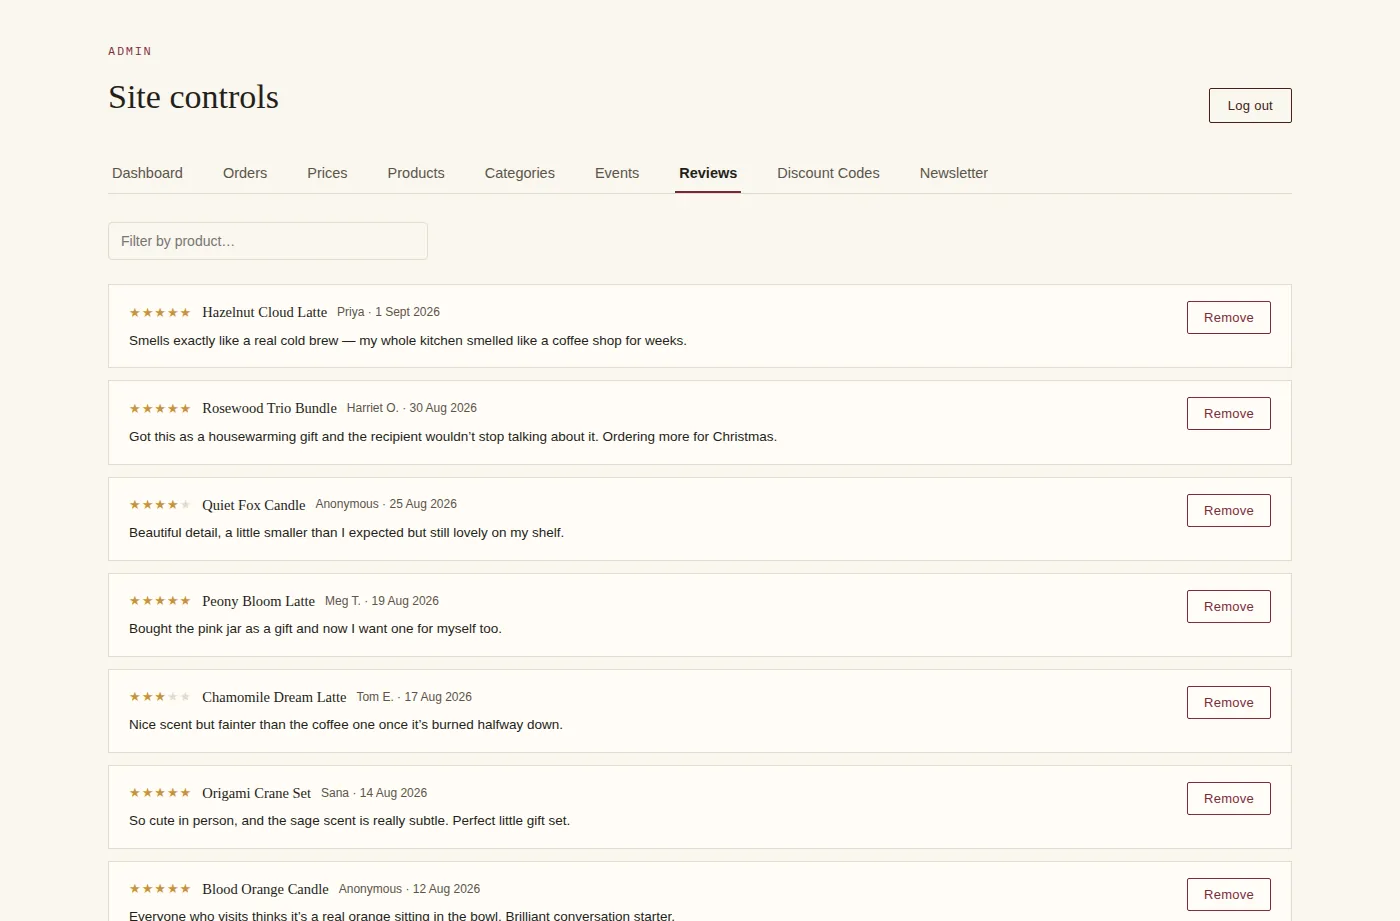
Task: Select the Reviews tab
Action: pos(708,173)
